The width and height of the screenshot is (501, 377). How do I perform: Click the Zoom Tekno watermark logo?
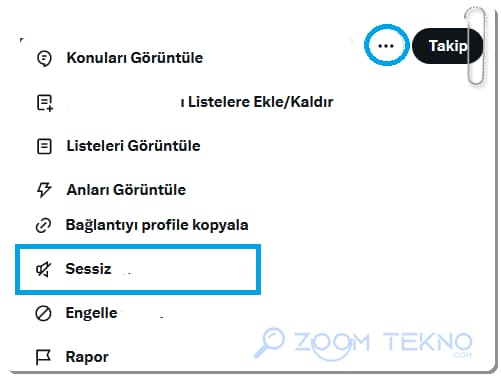click(x=363, y=343)
